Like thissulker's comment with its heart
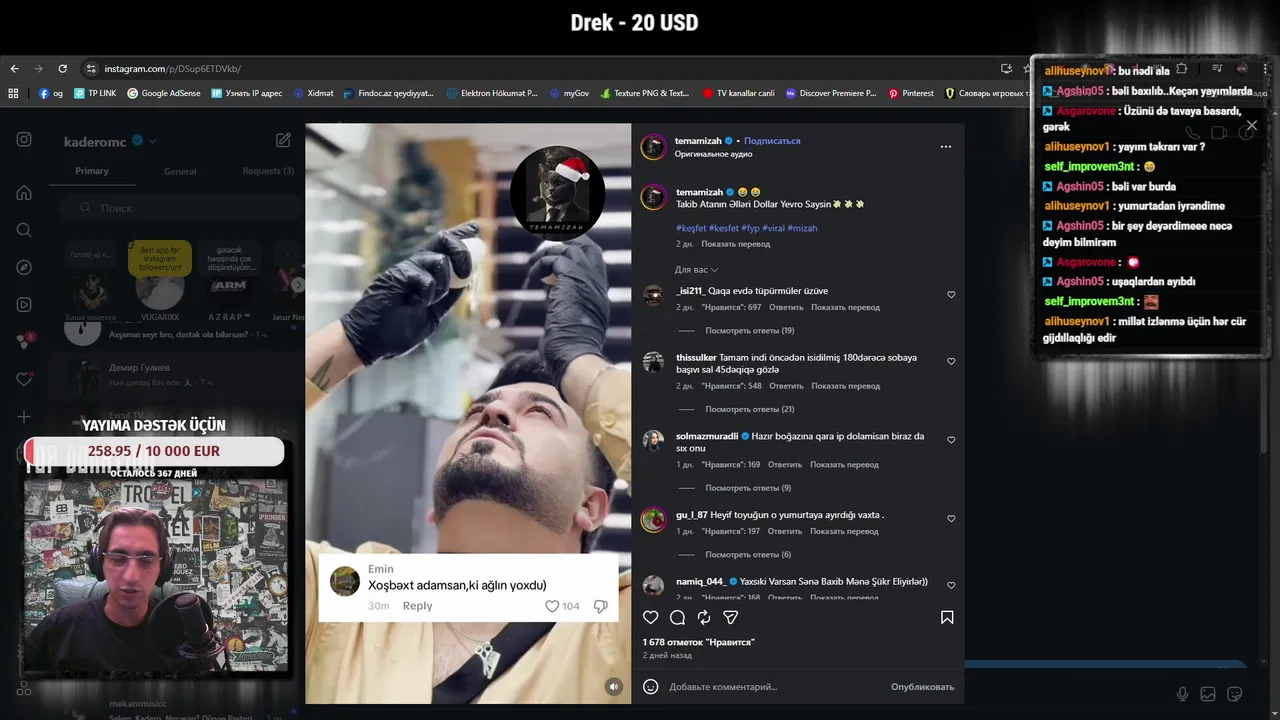Screen dimensions: 1280x720 click(951, 361)
